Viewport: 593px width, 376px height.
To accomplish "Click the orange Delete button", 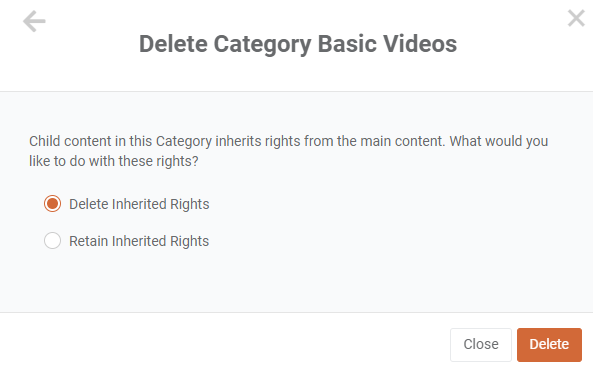I will pos(549,345).
